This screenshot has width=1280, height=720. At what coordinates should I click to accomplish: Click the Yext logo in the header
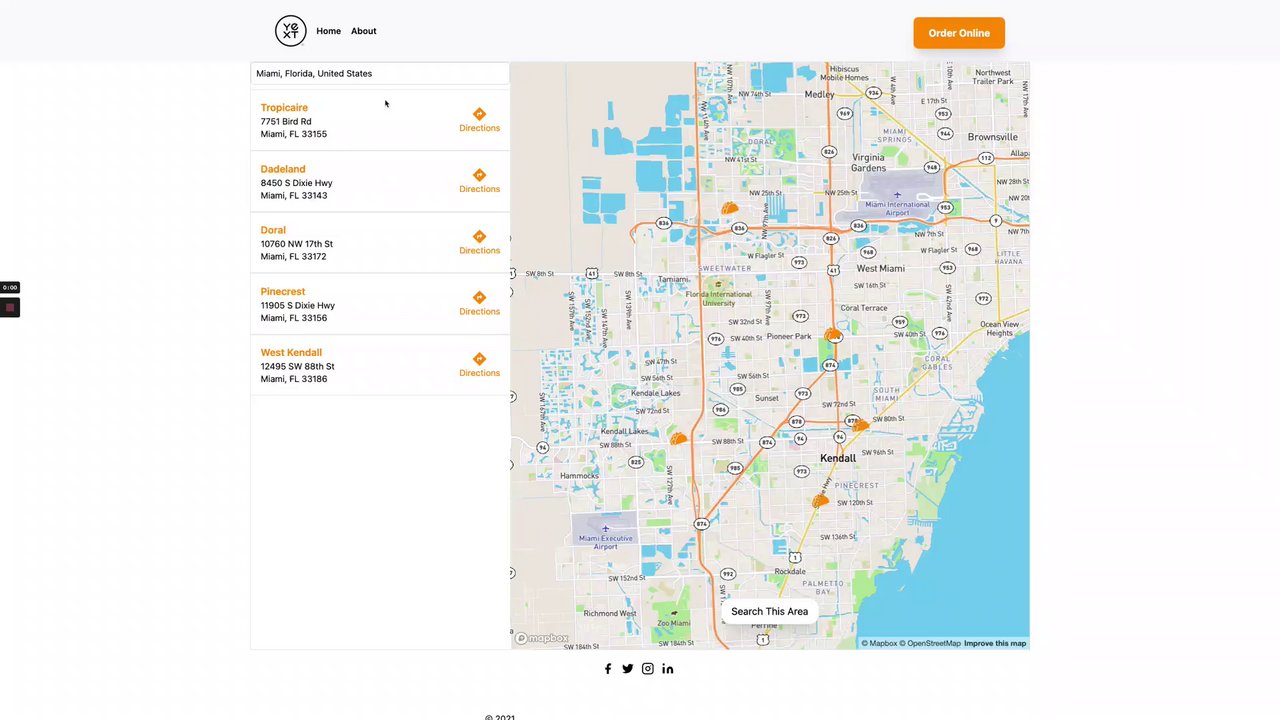pyautogui.click(x=290, y=31)
